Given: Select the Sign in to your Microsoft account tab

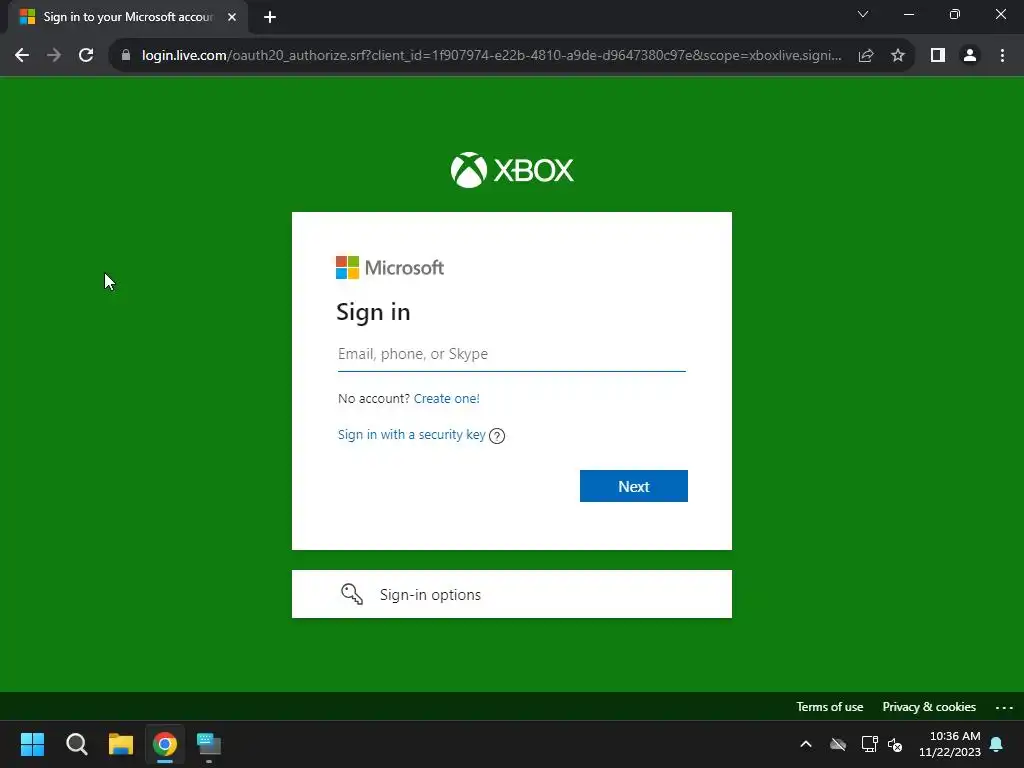Looking at the screenshot, I should click(x=128, y=17).
